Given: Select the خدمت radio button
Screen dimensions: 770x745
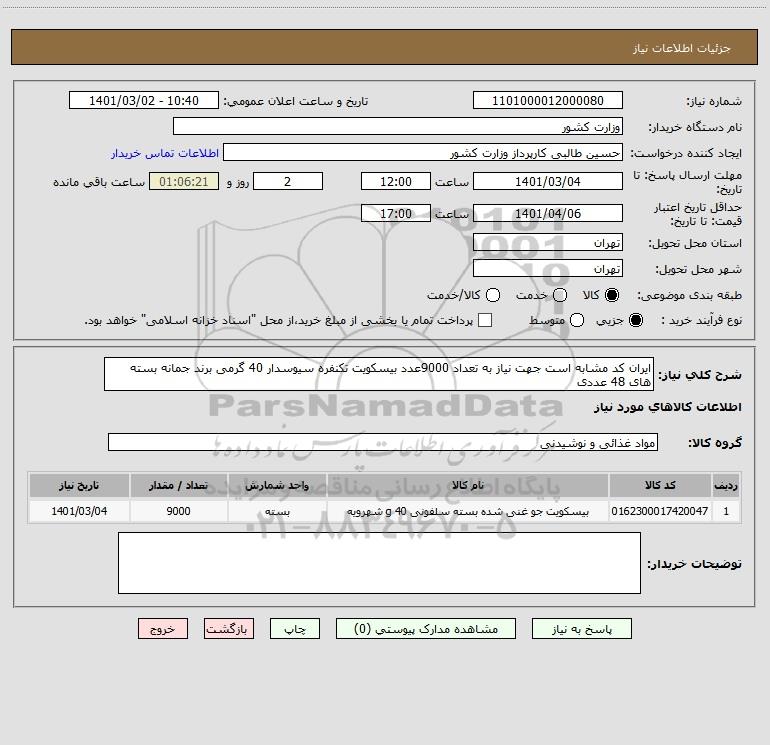Looking at the screenshot, I should click(560, 295).
